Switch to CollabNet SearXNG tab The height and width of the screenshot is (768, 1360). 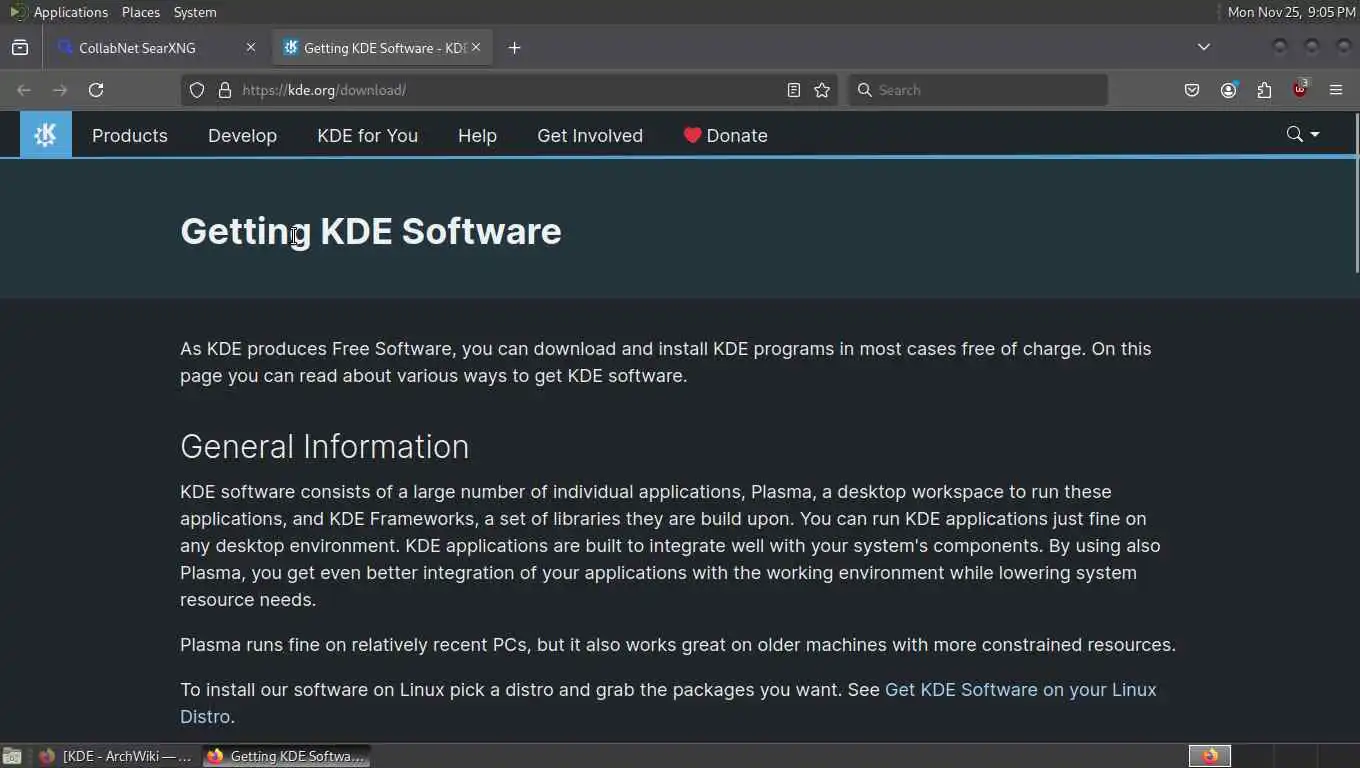[159, 48]
